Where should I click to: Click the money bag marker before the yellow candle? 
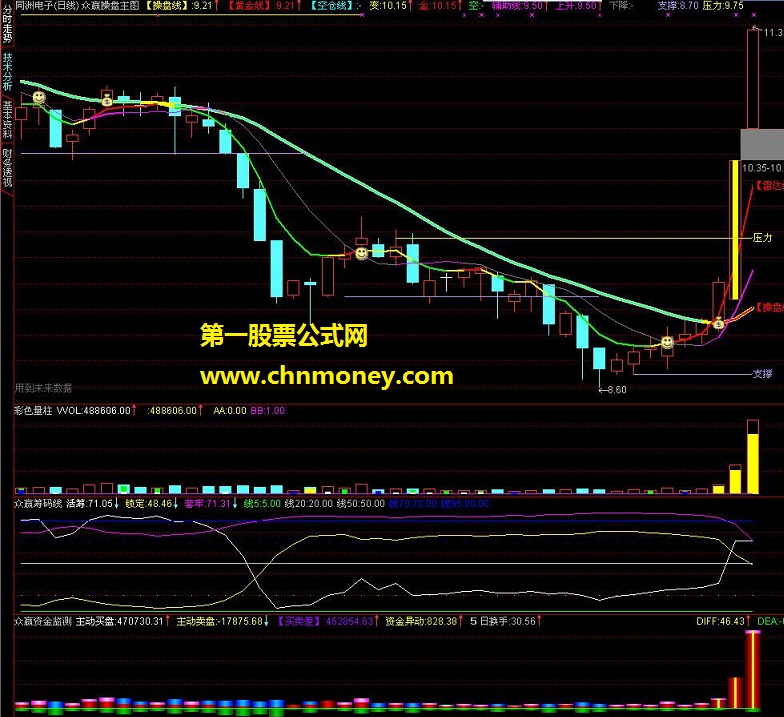718,324
